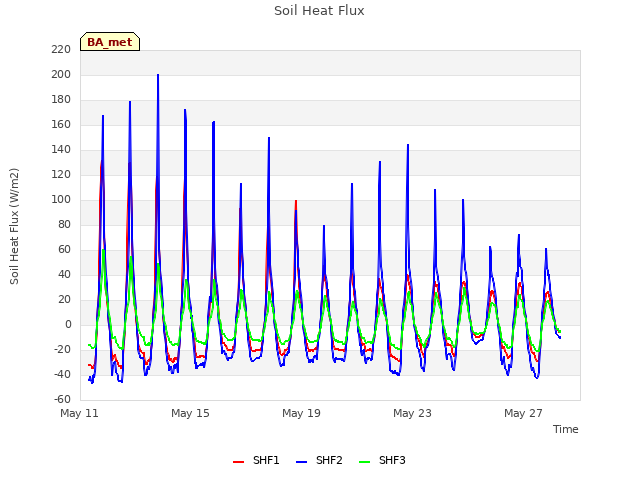The image size is (640, 480).
Task: Toggle the SHF2 legend entry
Action: 319,460
